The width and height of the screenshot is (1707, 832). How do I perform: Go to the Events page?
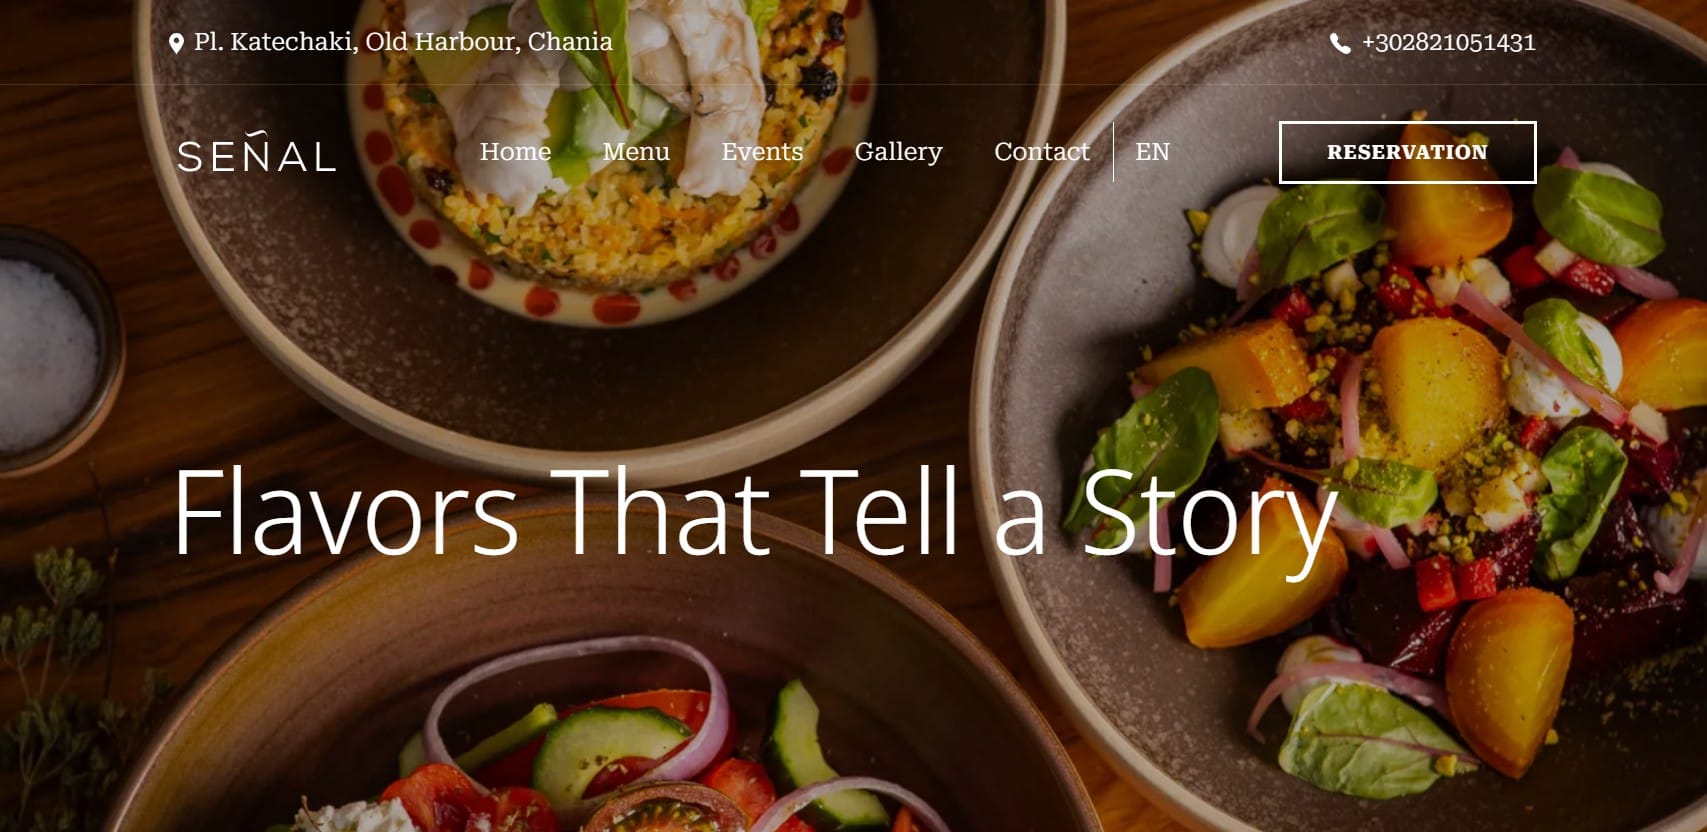click(762, 152)
